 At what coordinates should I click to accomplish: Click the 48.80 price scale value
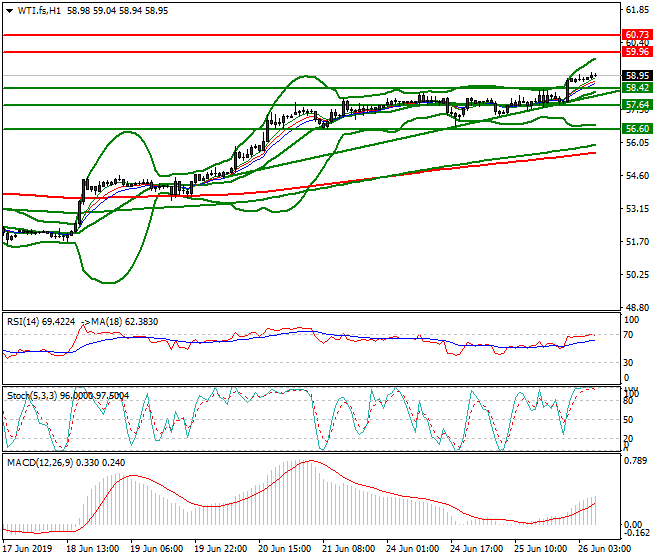pyautogui.click(x=637, y=308)
